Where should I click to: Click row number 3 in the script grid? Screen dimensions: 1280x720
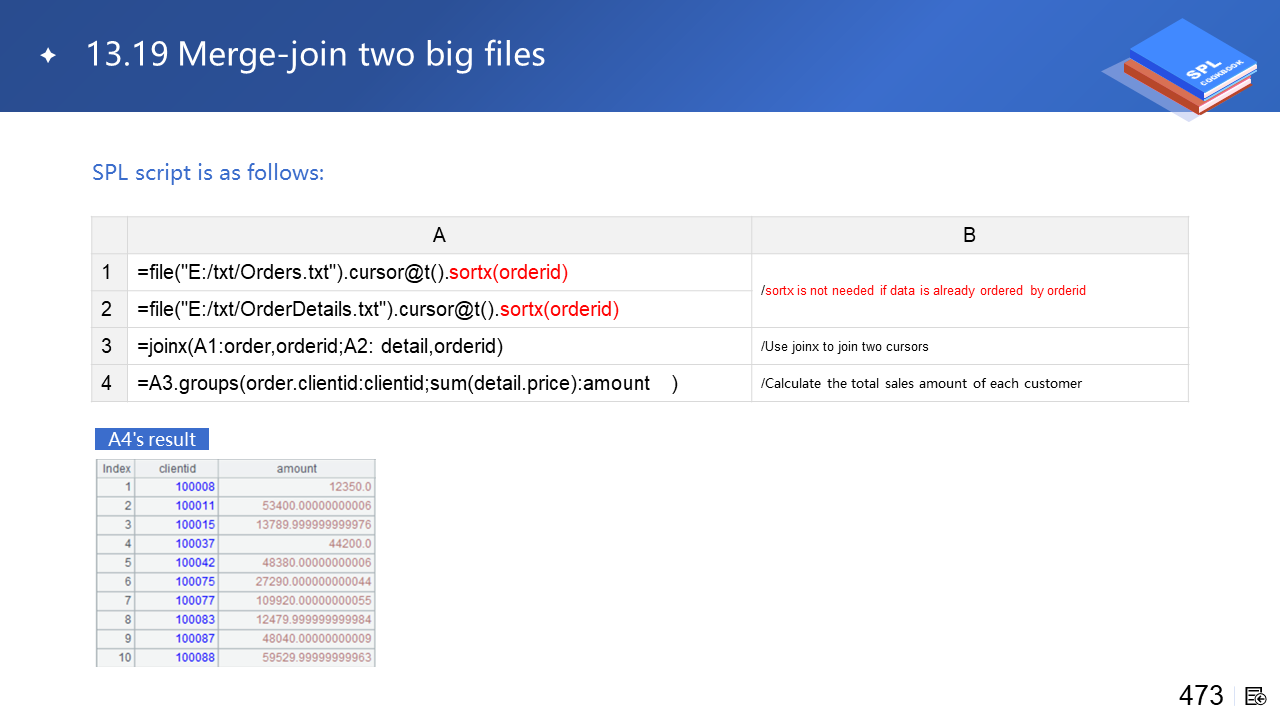click(x=108, y=346)
